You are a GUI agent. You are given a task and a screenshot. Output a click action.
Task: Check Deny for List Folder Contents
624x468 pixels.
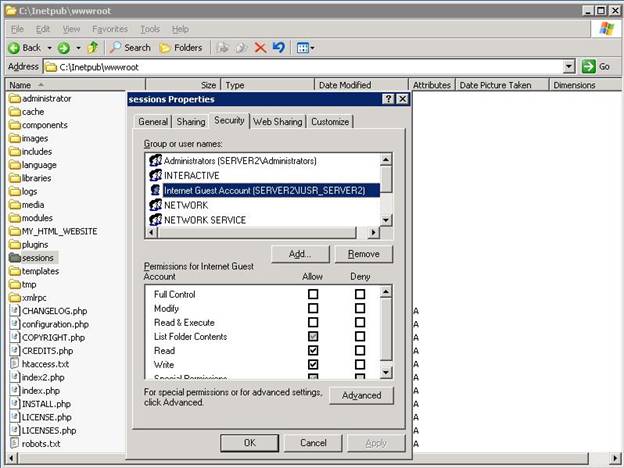(360, 337)
